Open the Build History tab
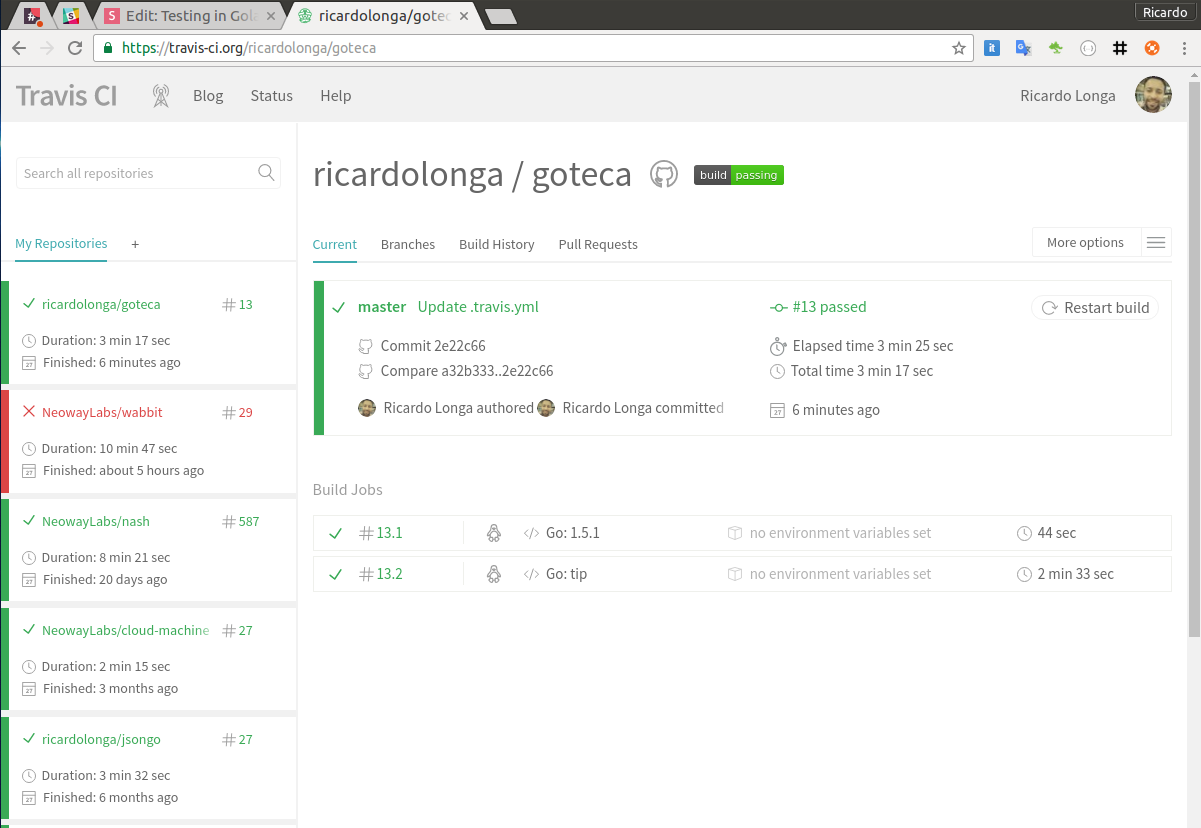This screenshot has width=1201, height=828. click(497, 244)
